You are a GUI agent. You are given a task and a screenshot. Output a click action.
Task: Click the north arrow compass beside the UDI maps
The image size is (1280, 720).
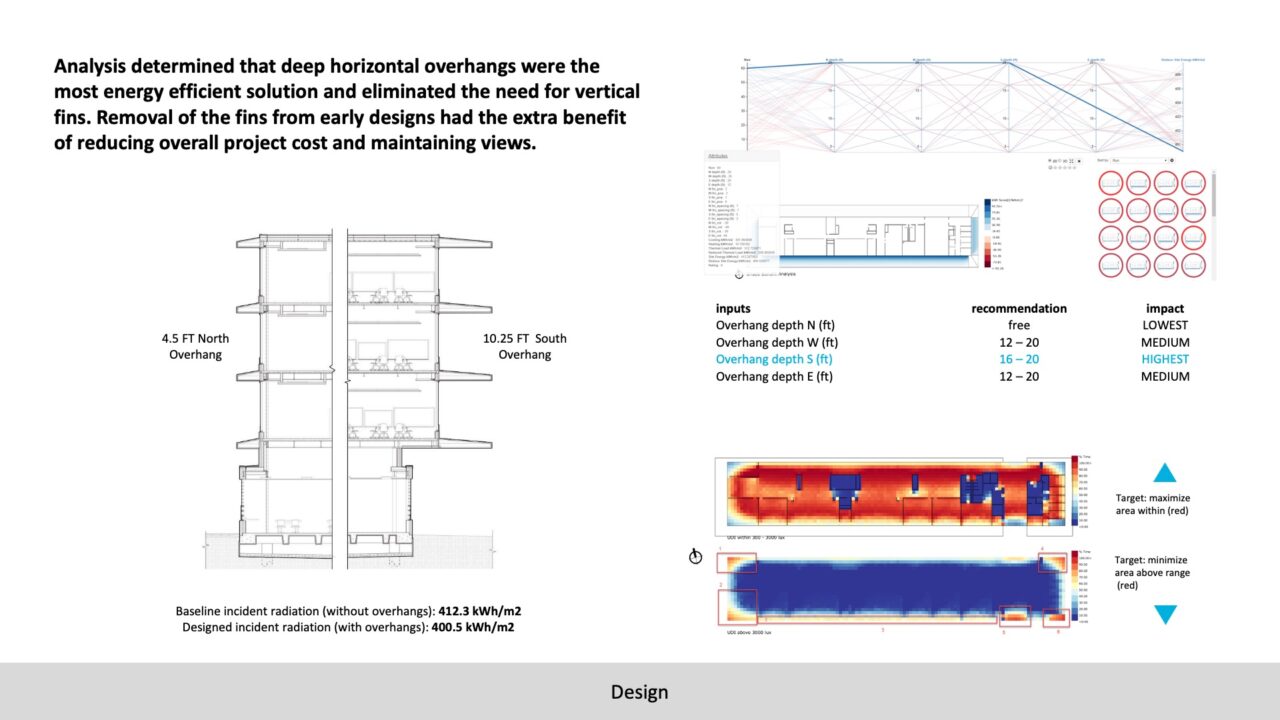coord(695,557)
